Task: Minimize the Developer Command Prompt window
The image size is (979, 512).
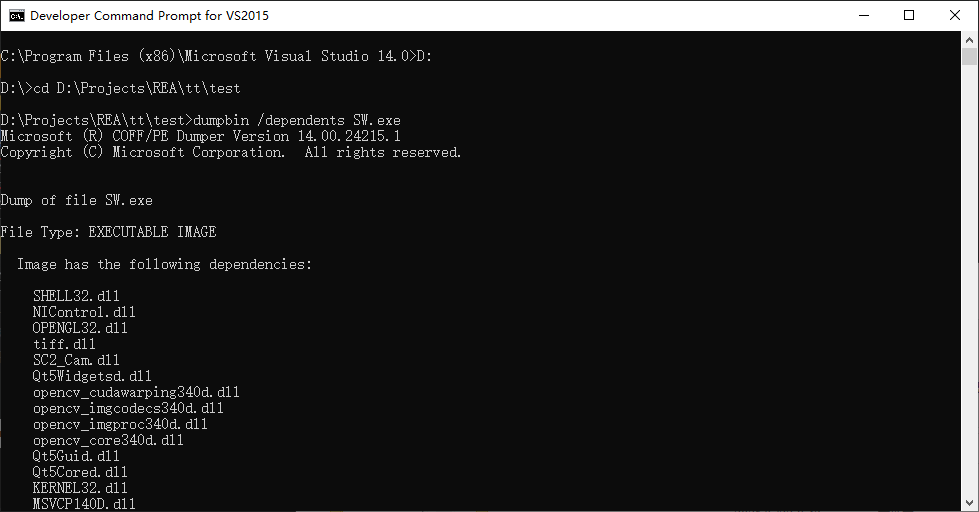Action: point(864,16)
